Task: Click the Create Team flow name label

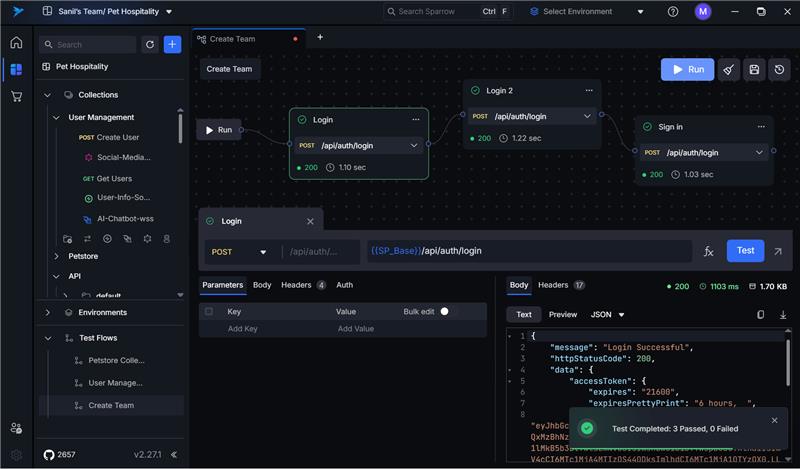Action: (229, 69)
